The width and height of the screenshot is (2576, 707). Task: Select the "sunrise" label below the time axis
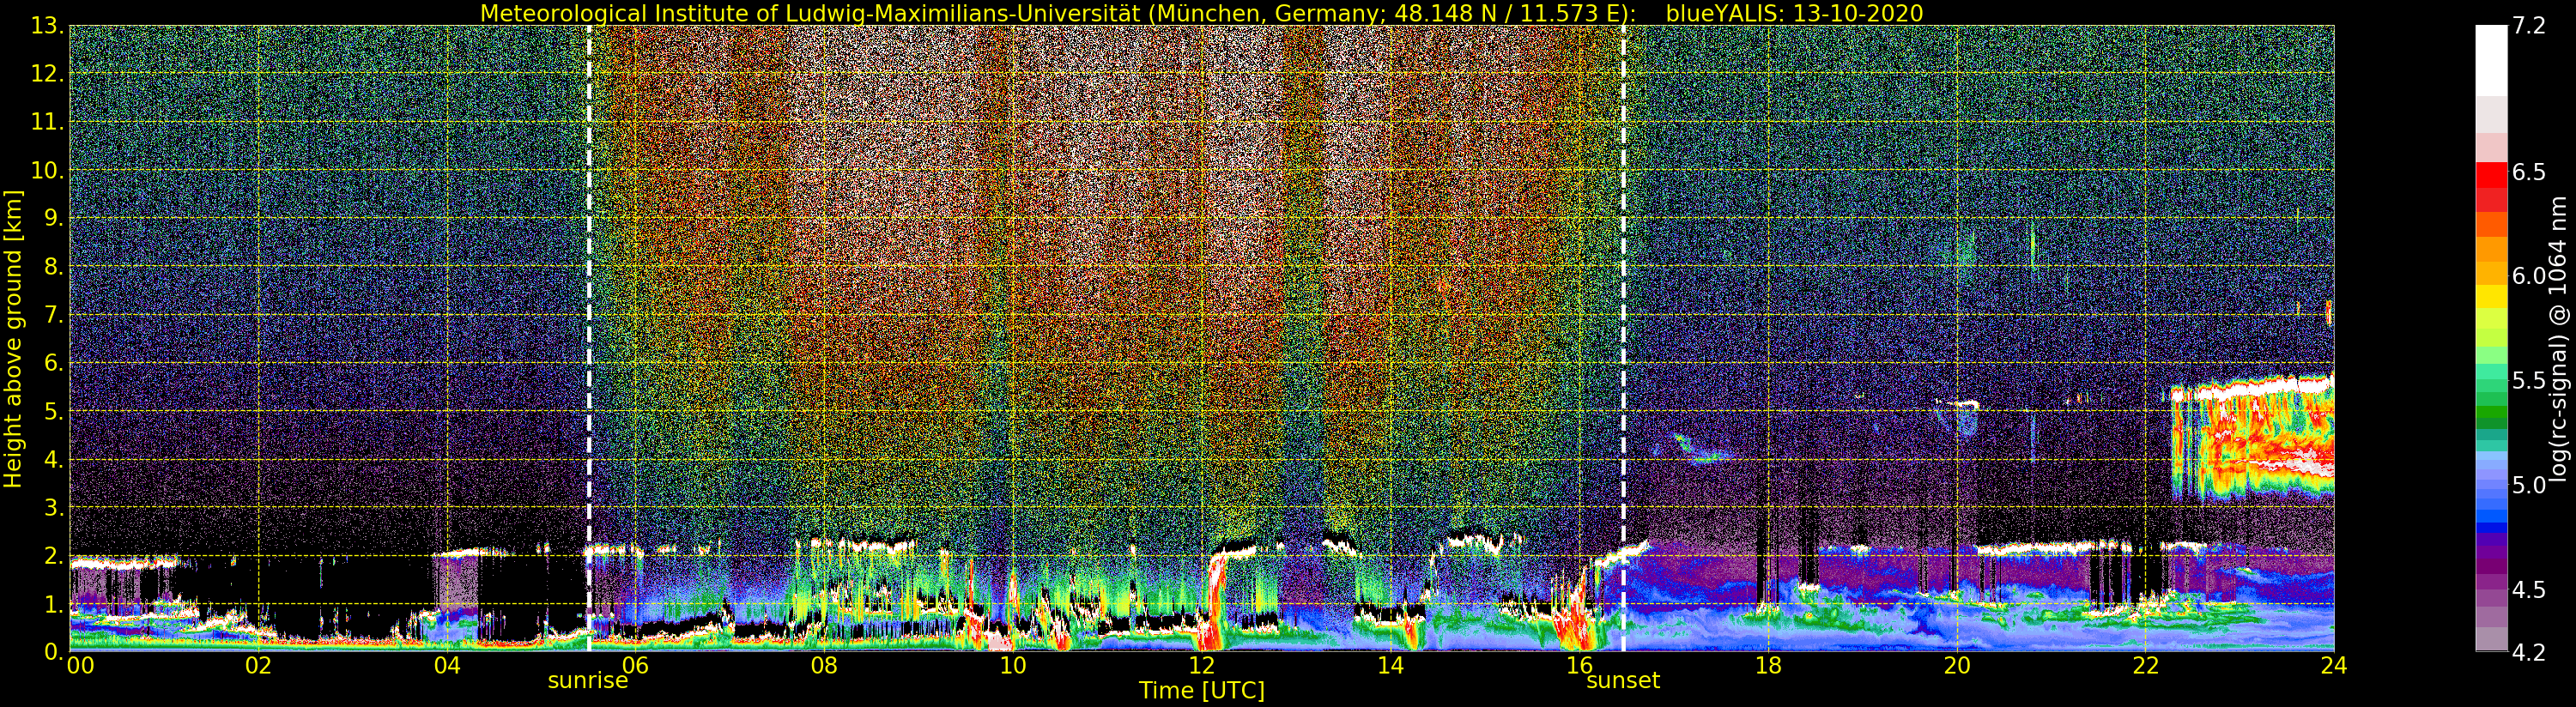point(588,681)
